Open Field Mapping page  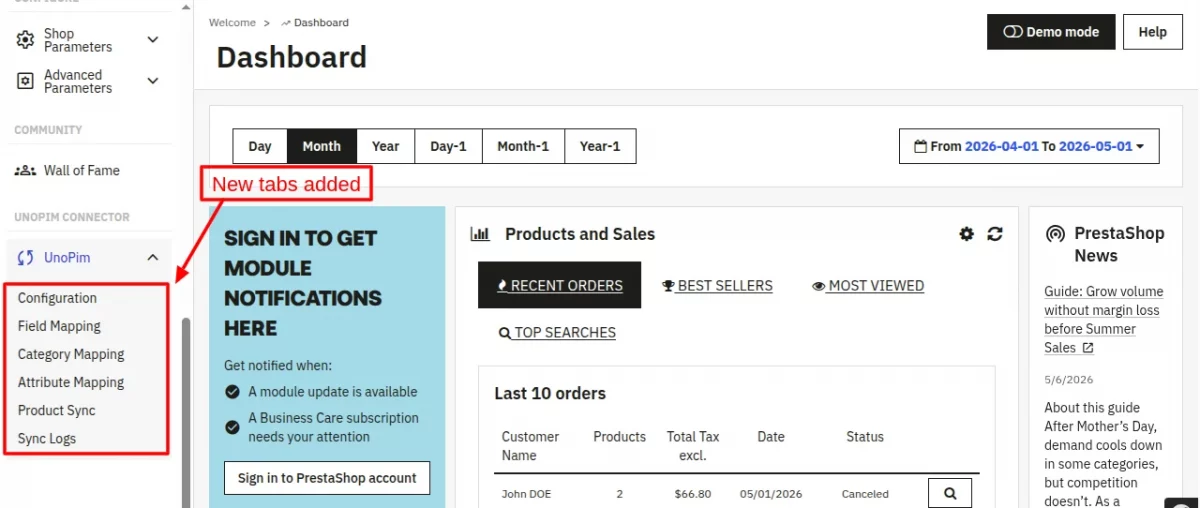click(59, 326)
